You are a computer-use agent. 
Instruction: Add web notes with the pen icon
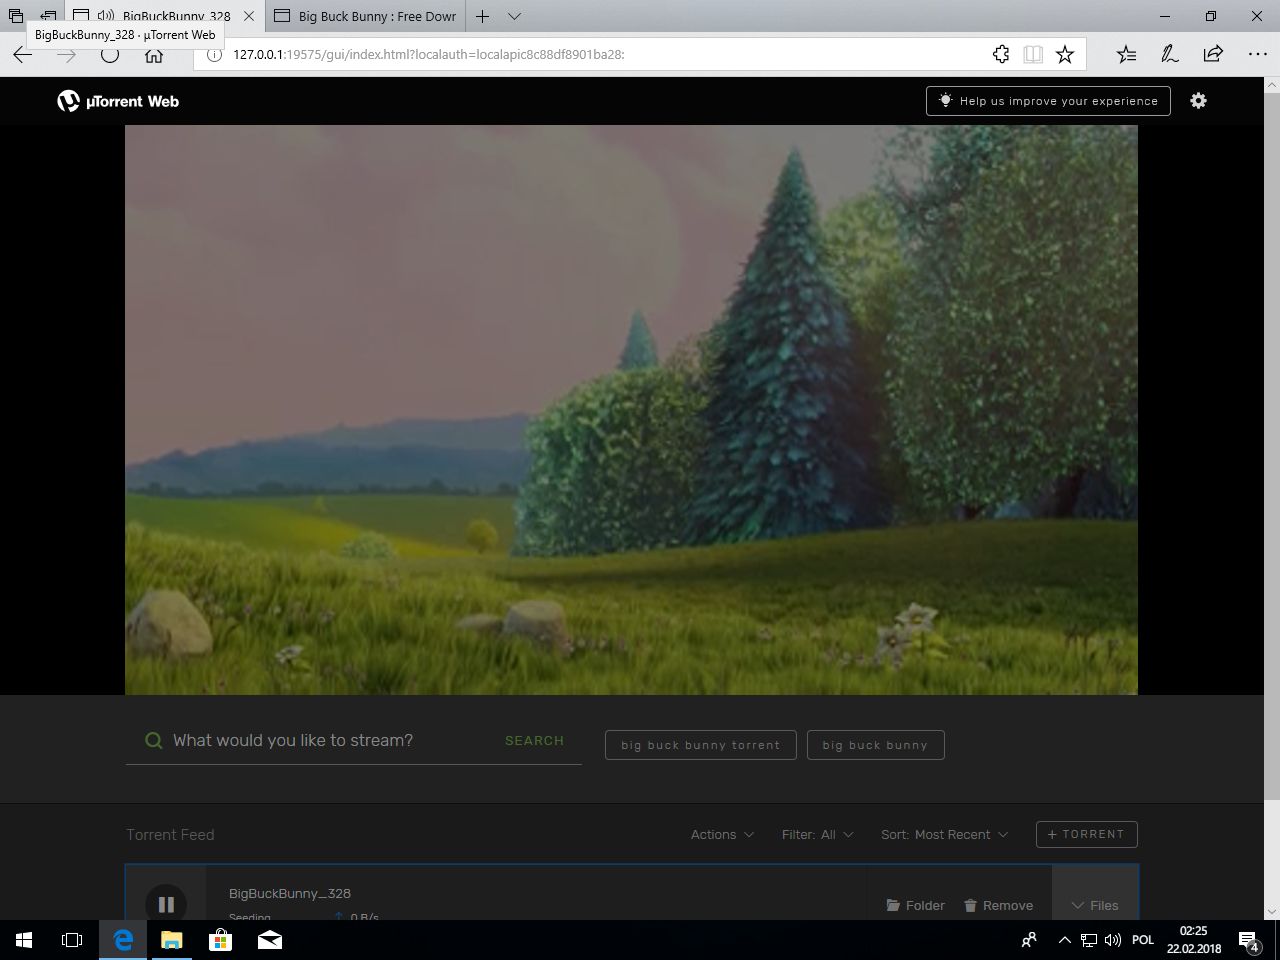[1169, 55]
